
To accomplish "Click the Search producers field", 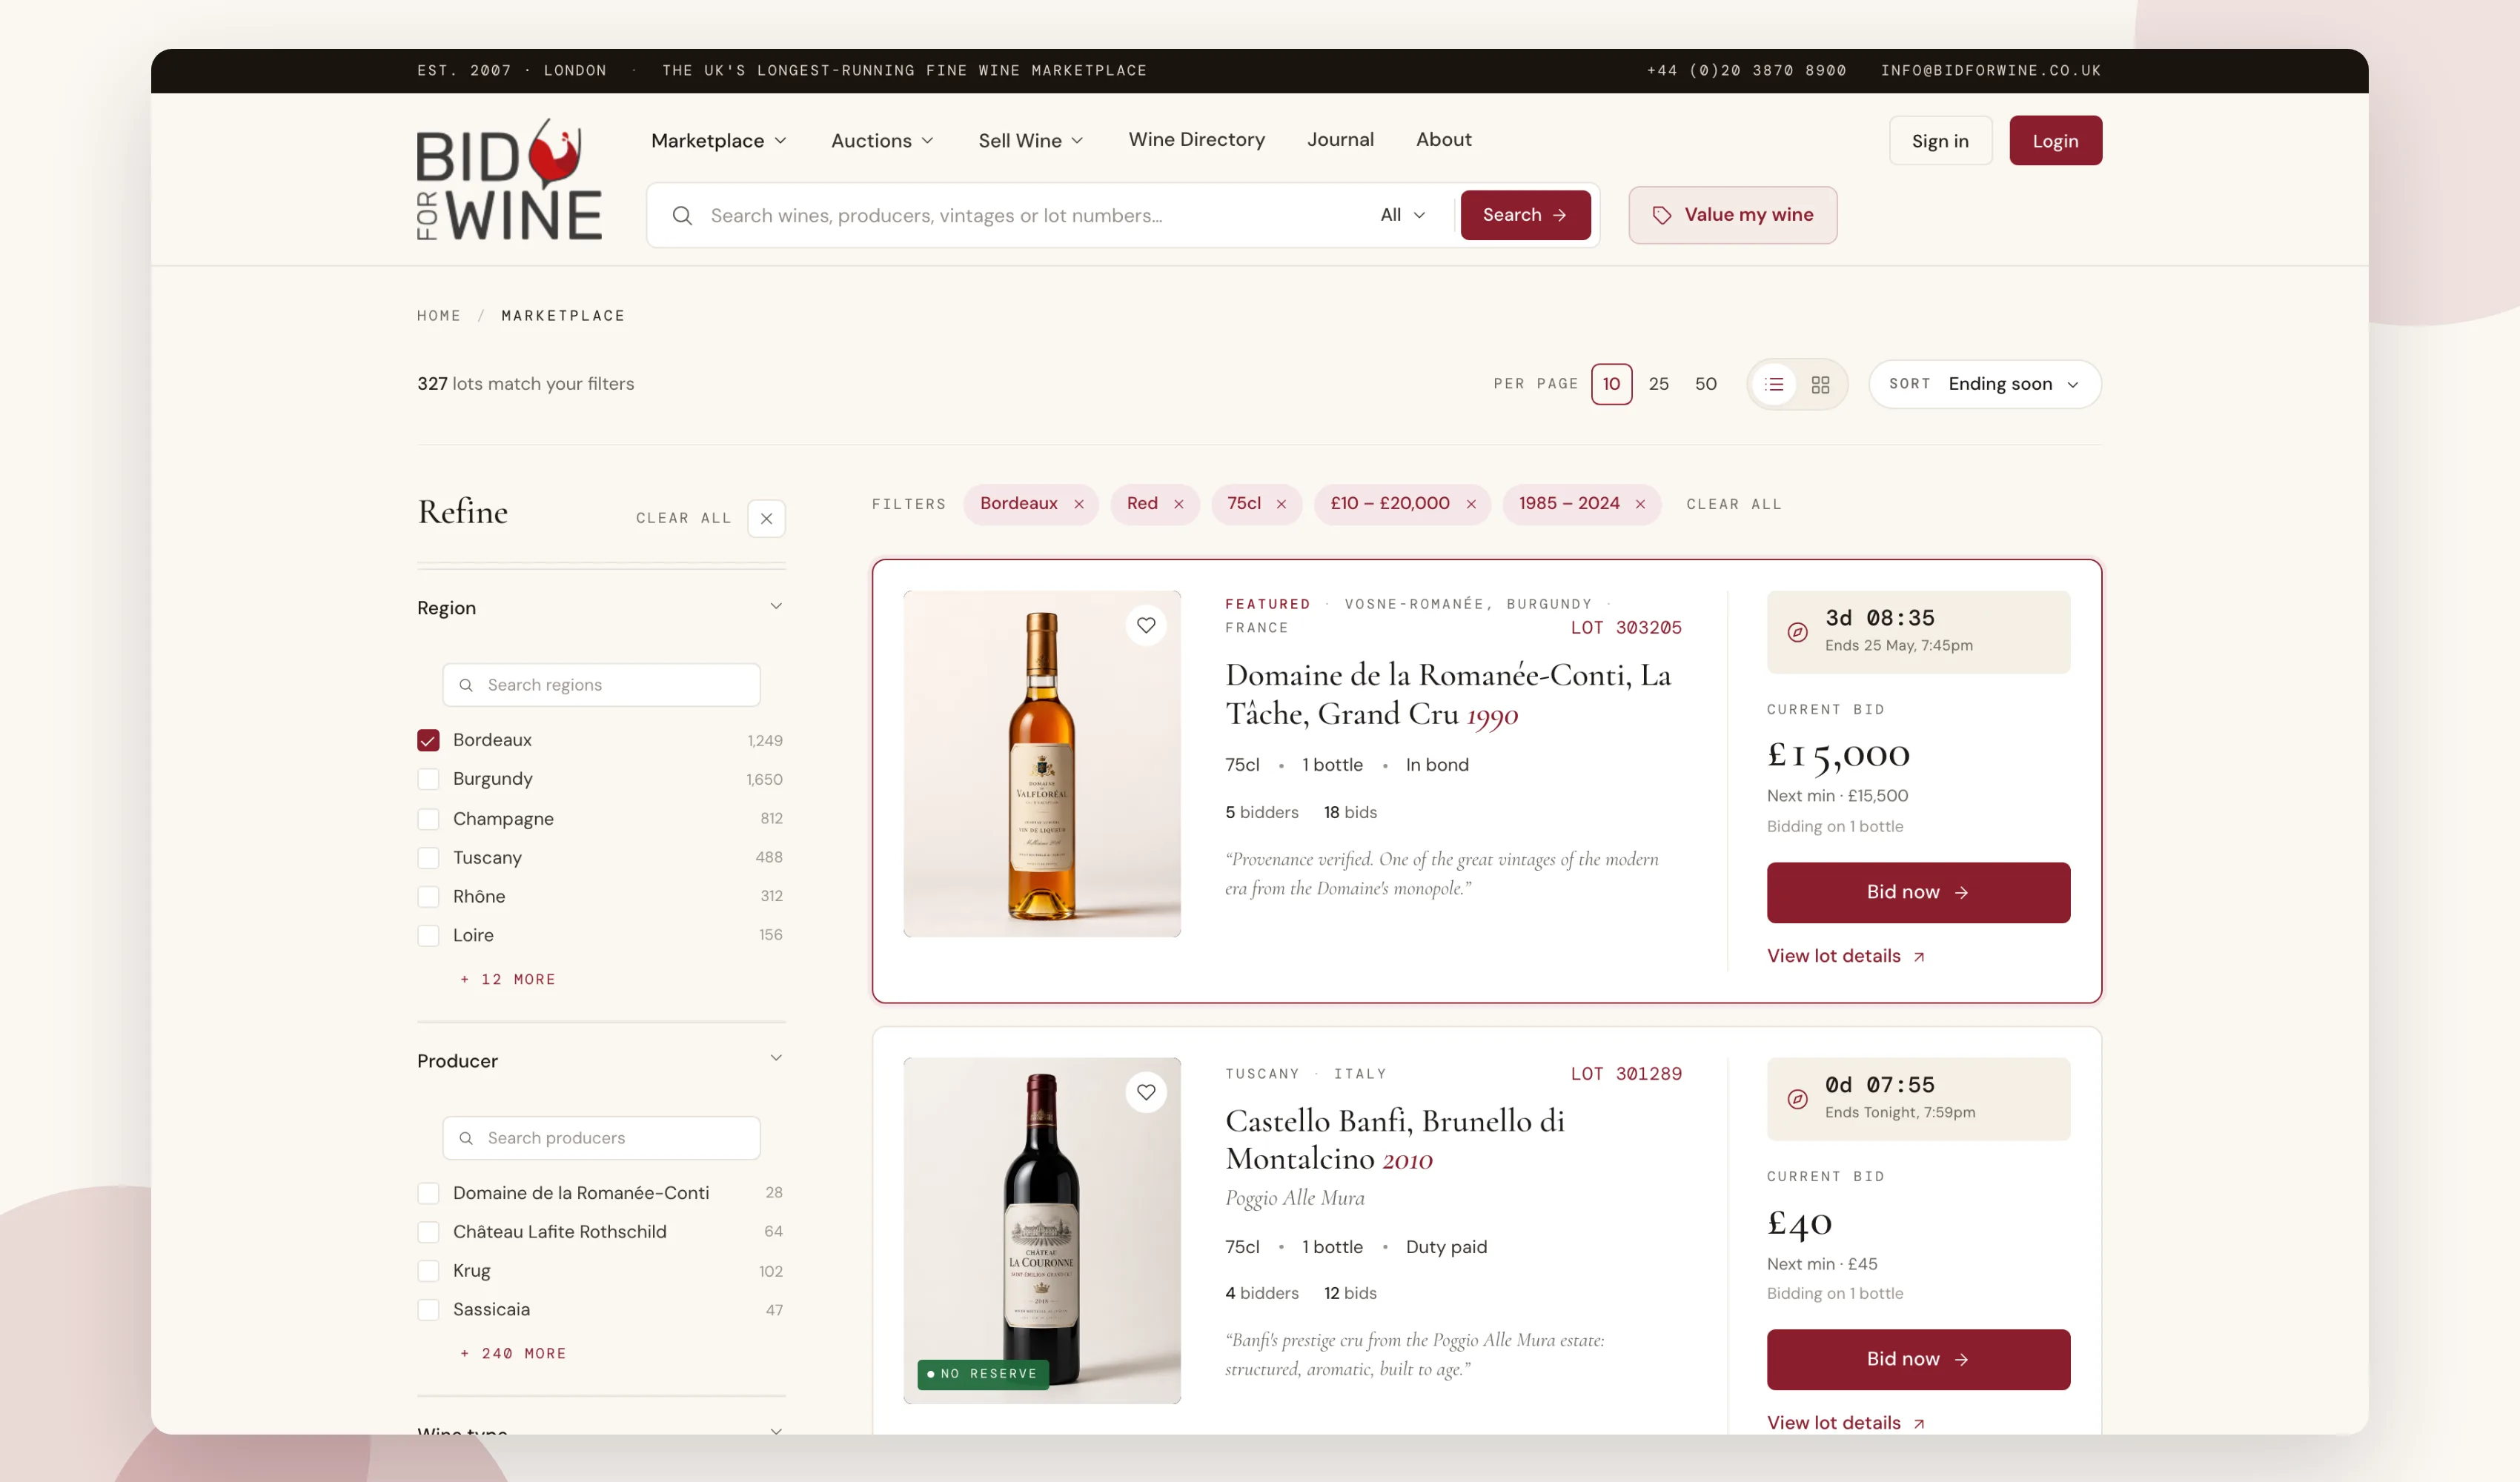I will coord(601,1138).
